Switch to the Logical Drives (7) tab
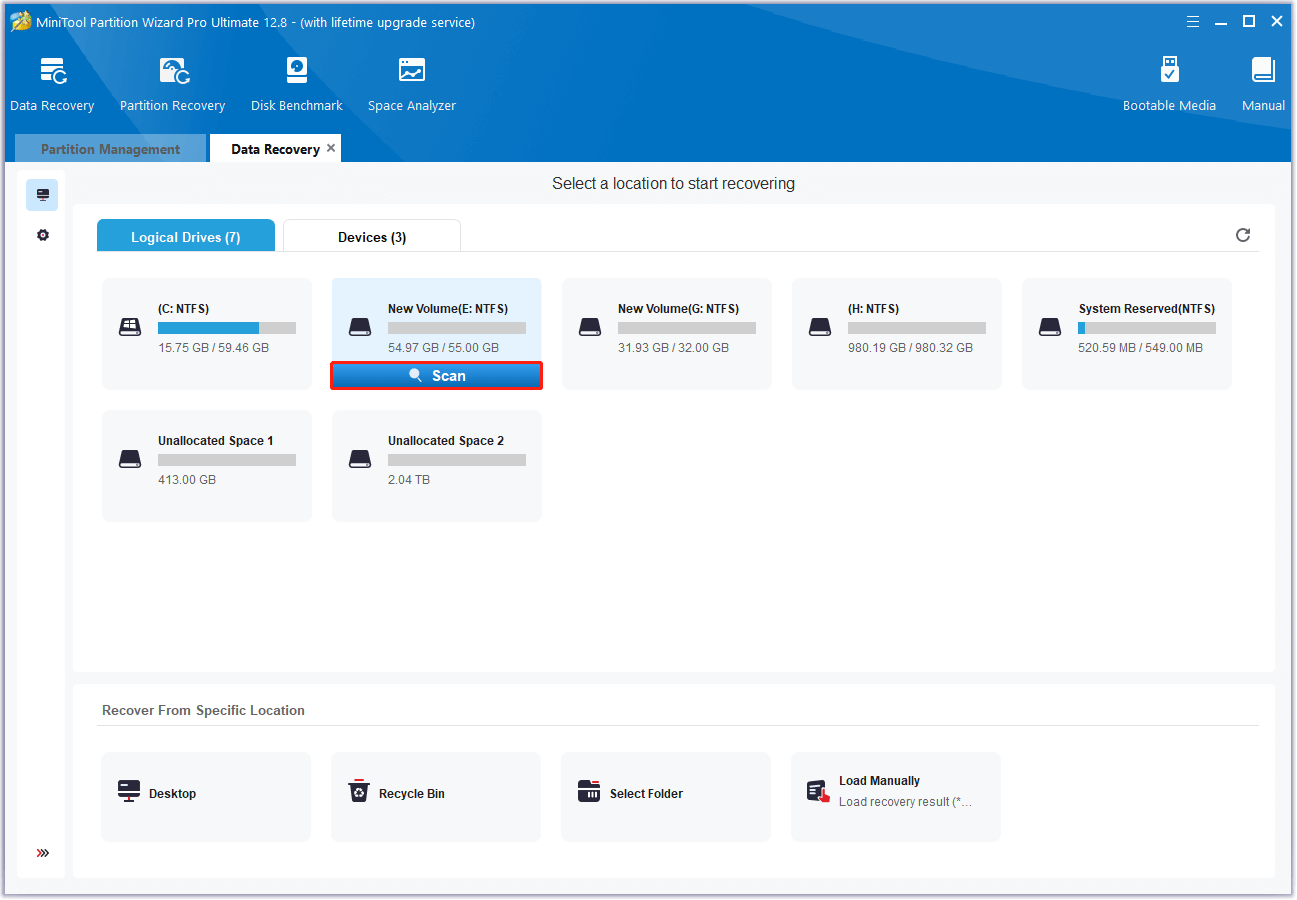The height and width of the screenshot is (900, 1297). point(186,236)
